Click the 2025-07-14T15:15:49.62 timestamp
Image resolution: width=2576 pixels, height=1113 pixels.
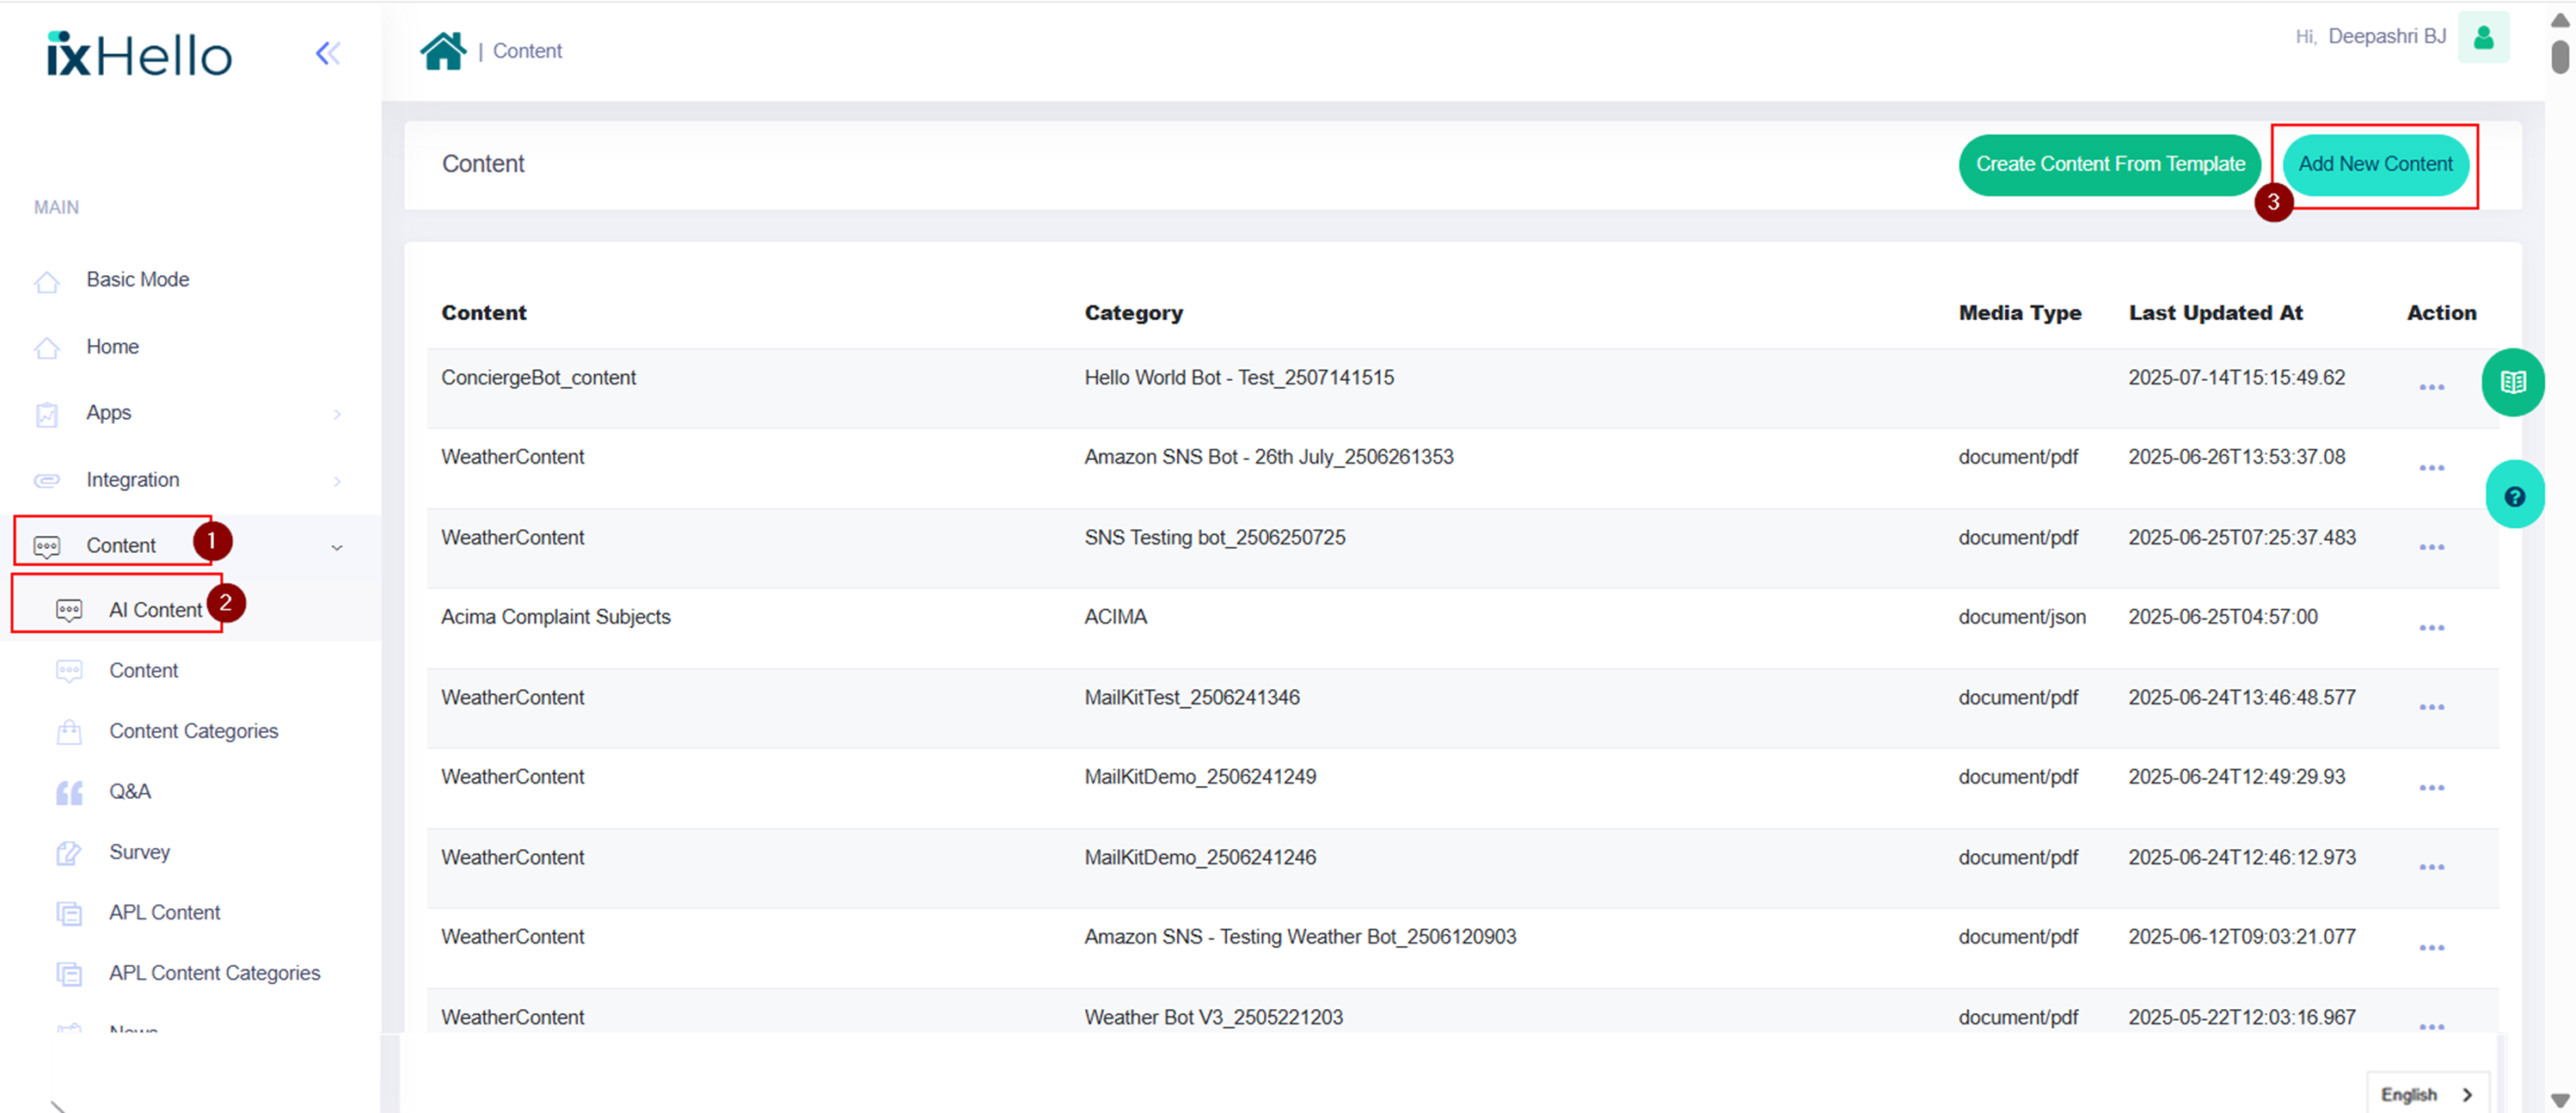[x=2236, y=378]
